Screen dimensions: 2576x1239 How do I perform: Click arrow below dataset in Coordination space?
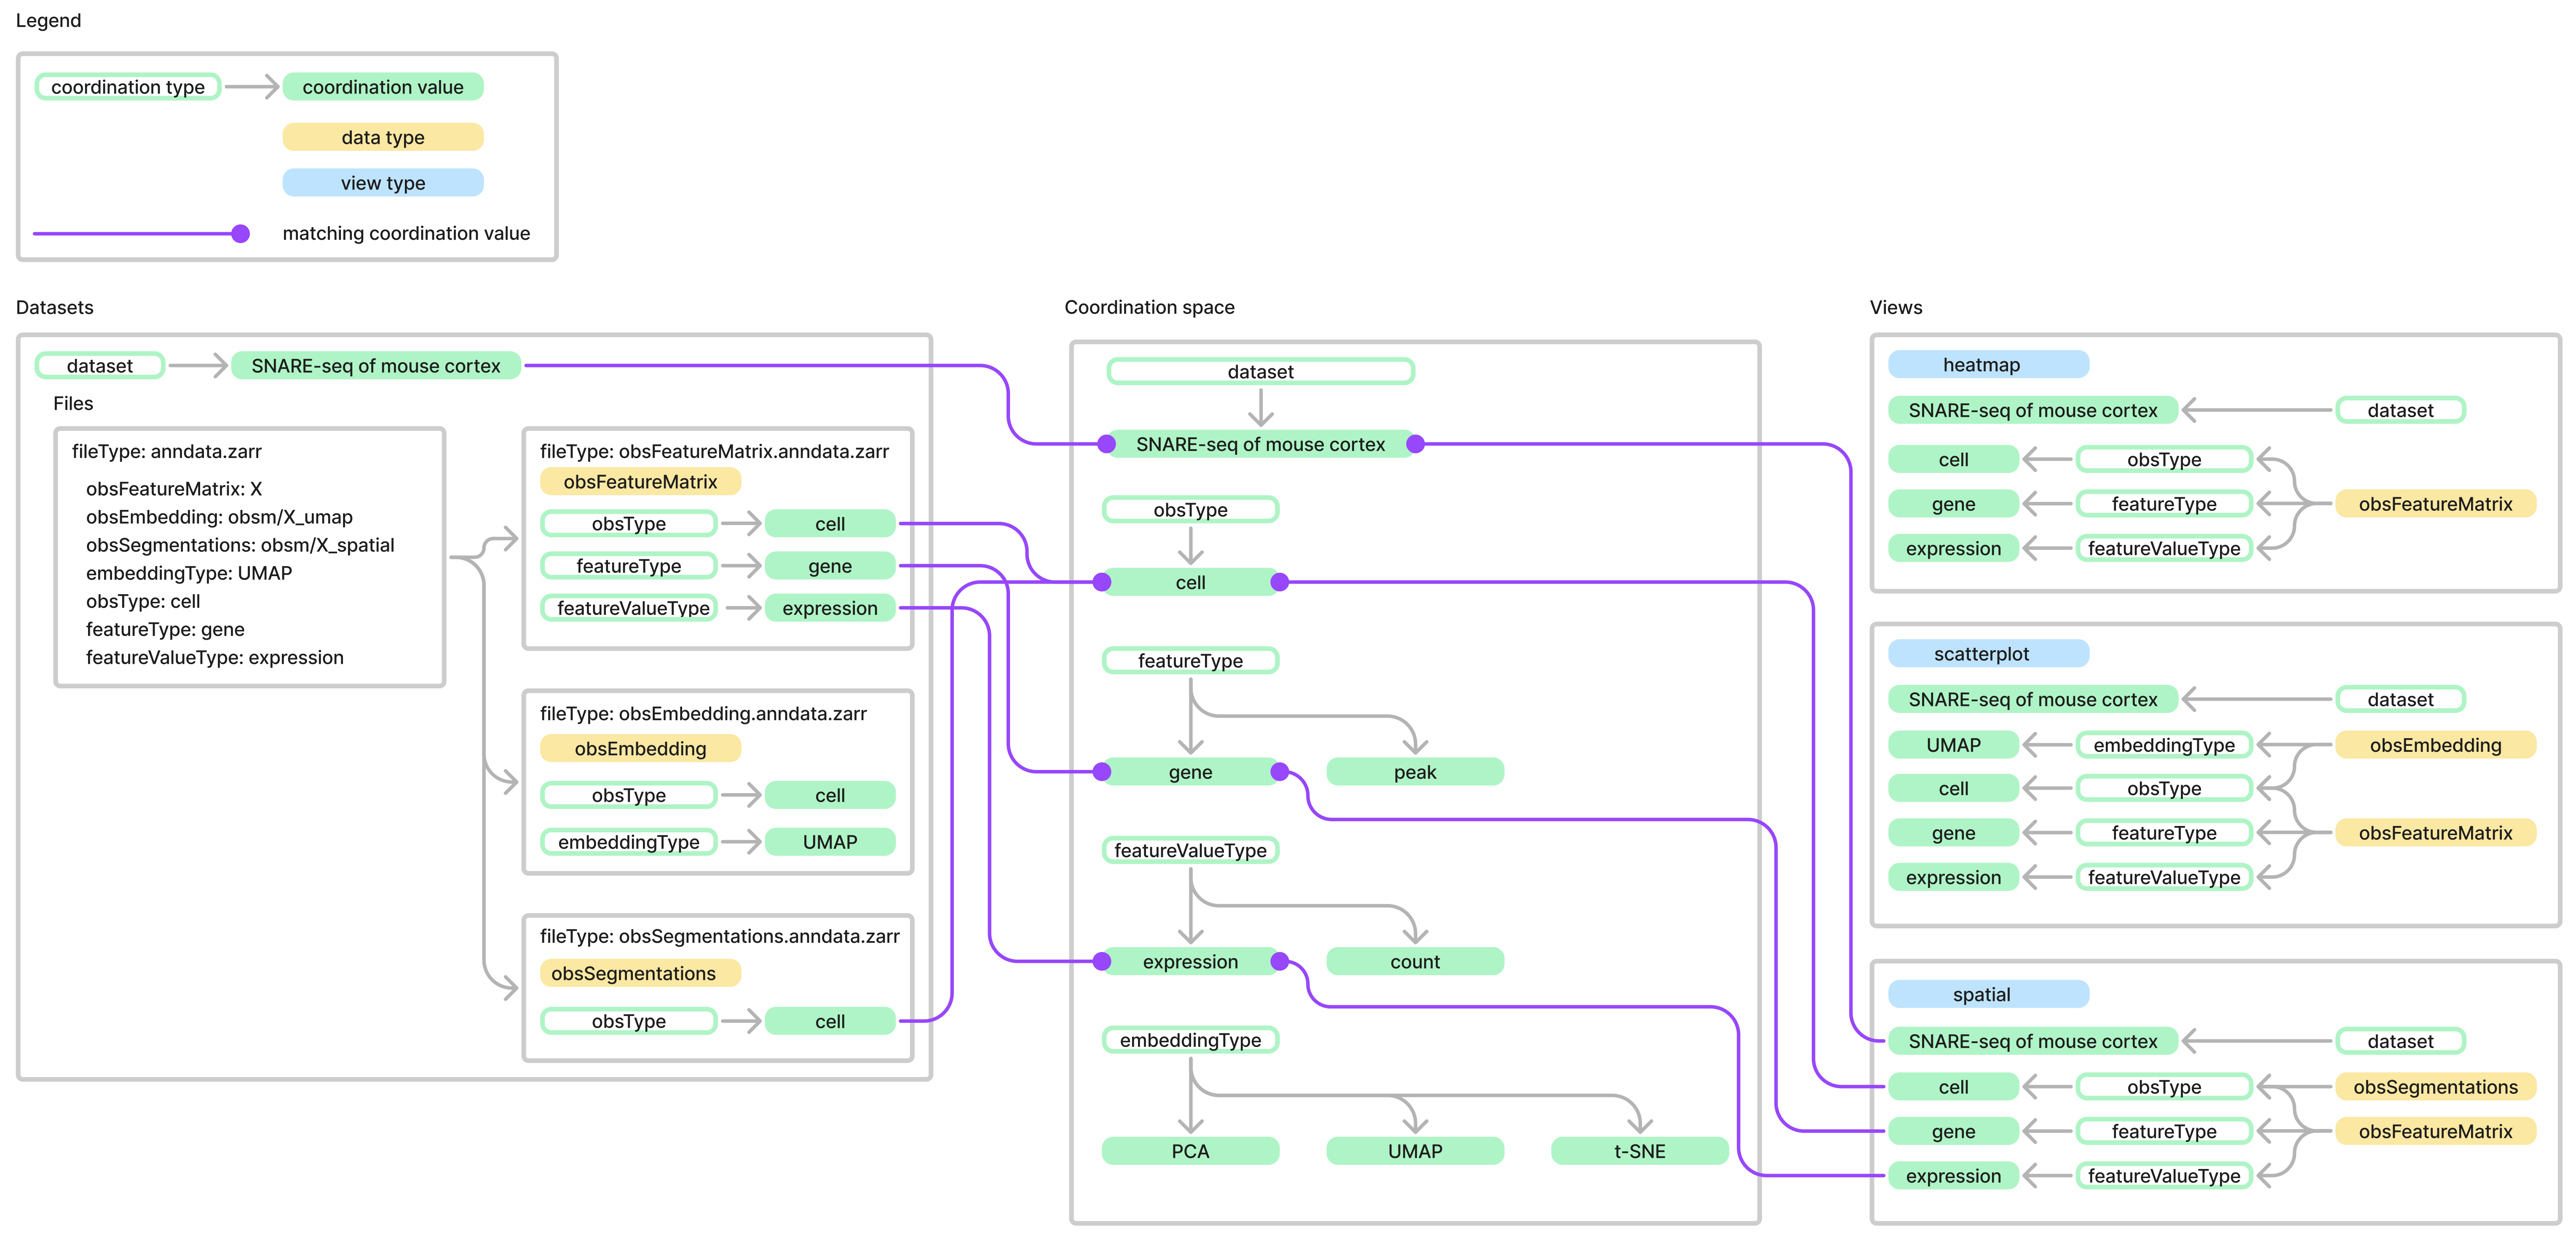point(1261,407)
